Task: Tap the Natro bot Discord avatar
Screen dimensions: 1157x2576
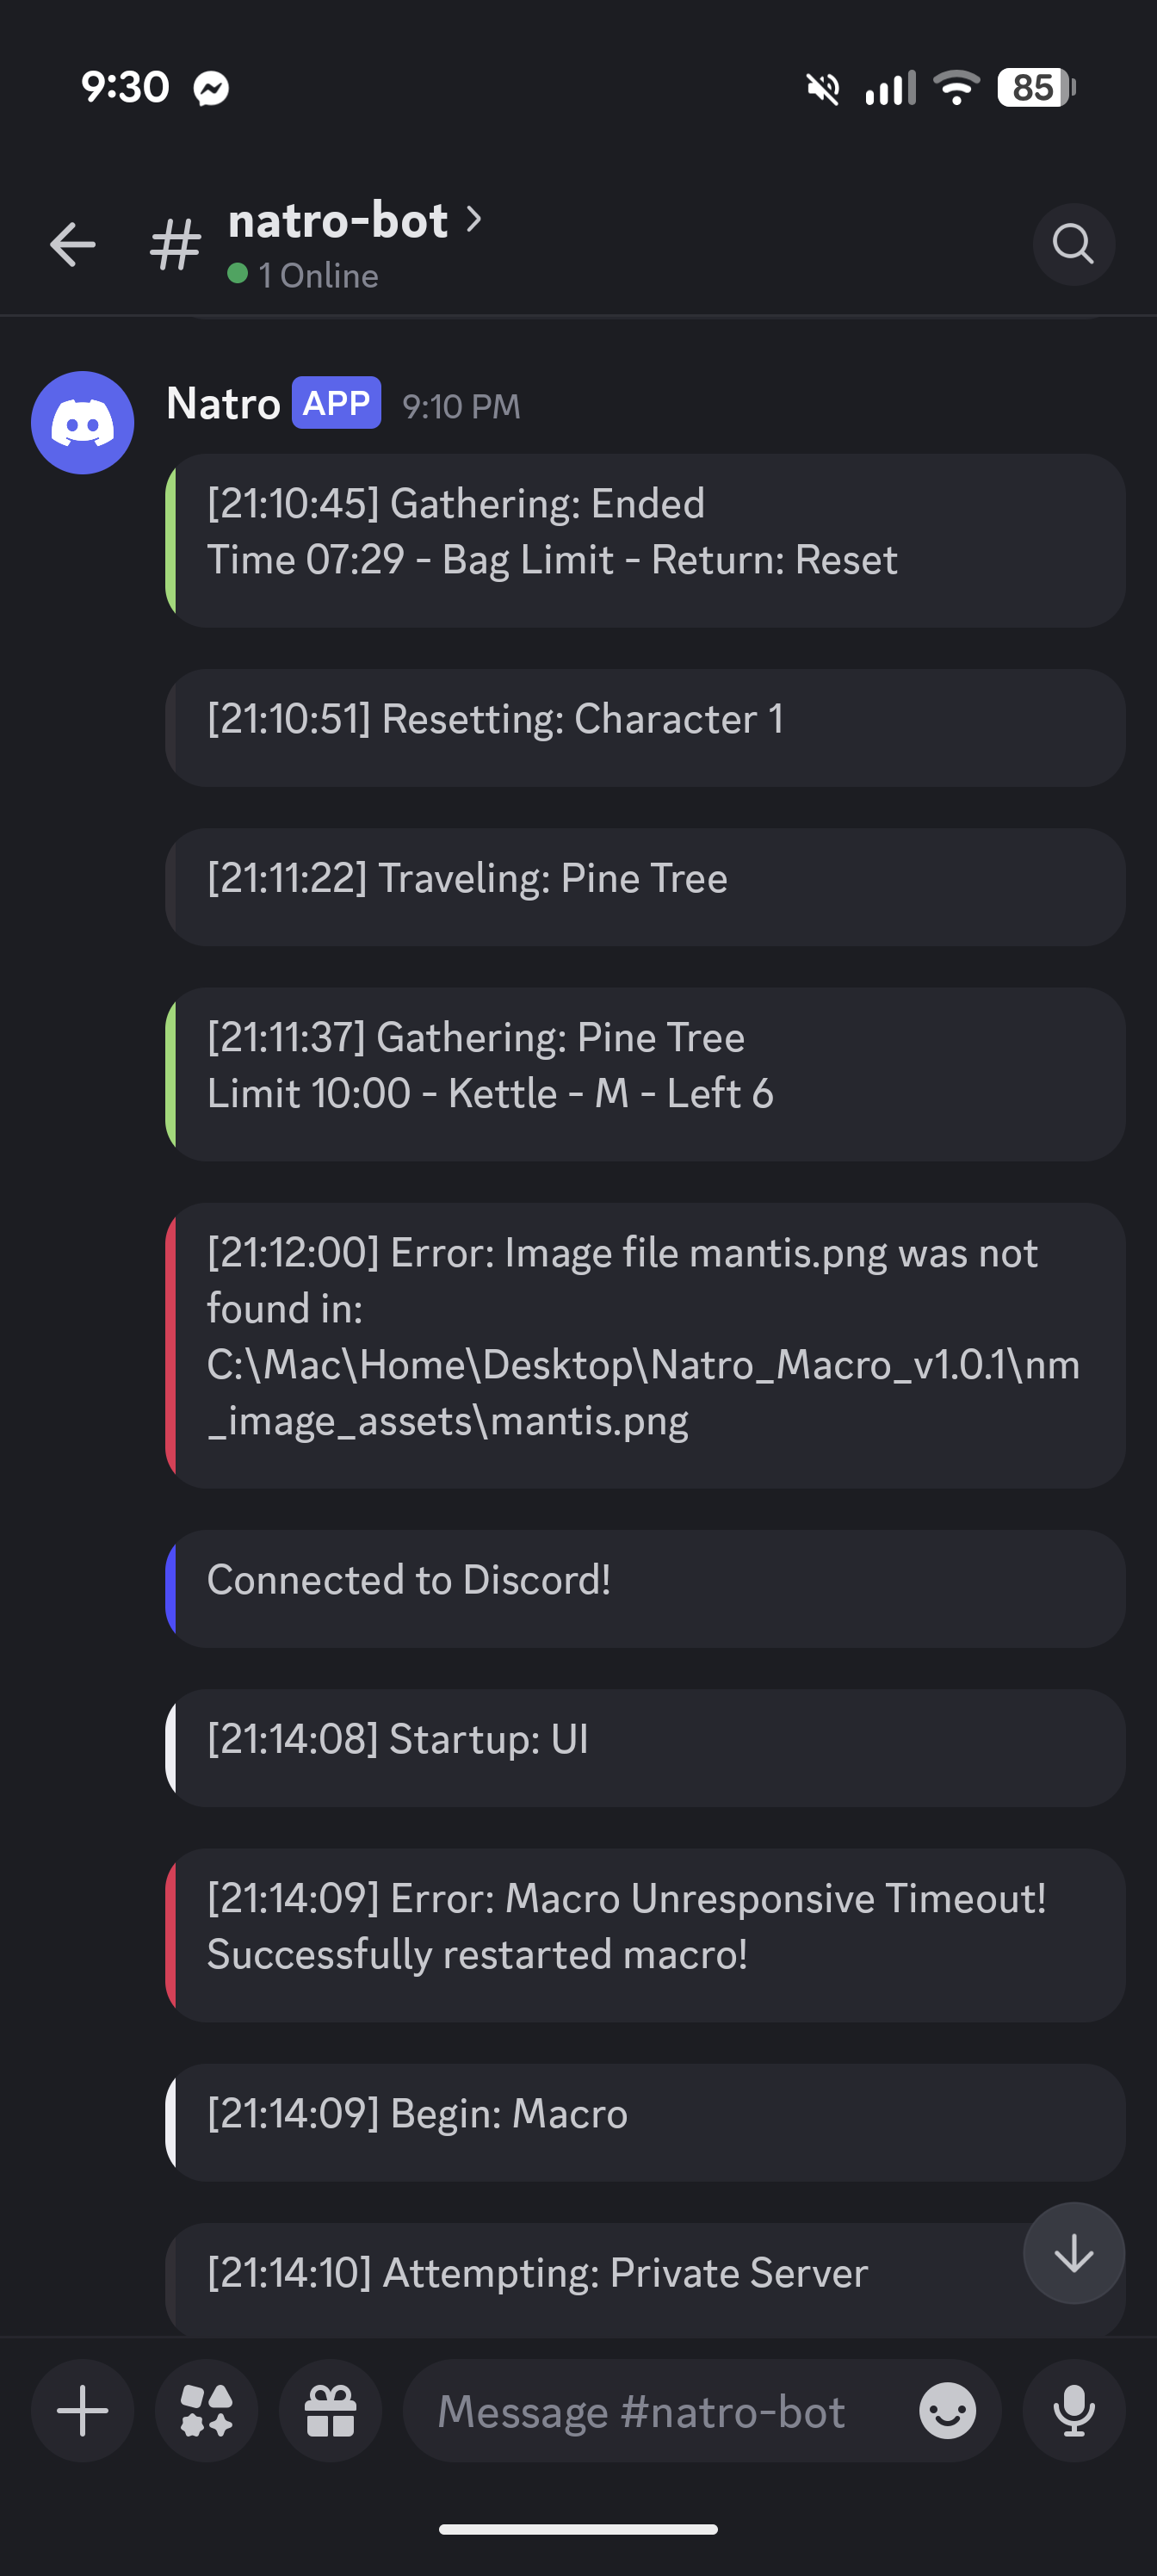Action: tap(82, 422)
